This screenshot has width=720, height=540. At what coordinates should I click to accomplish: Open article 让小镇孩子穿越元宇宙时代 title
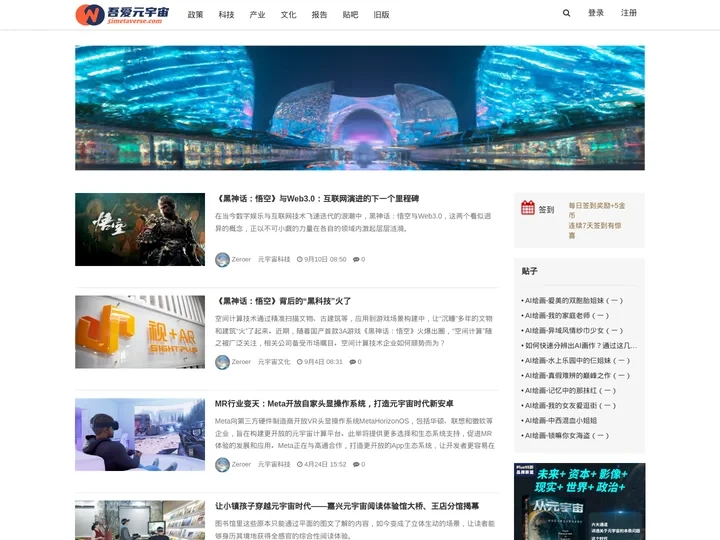coord(347,506)
